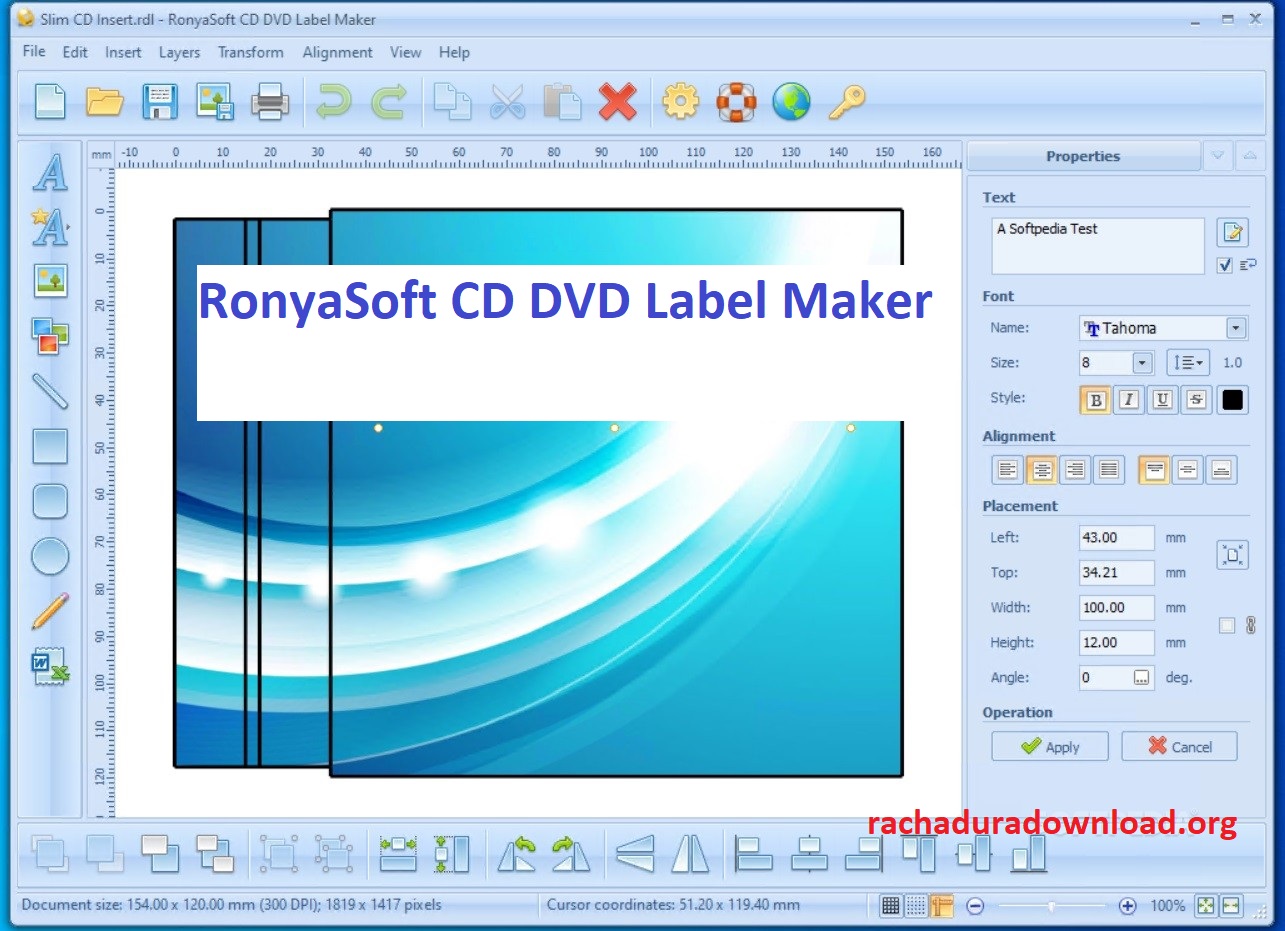Open Angle picker ellipsis button
The height and width of the screenshot is (931, 1285).
coord(1142,678)
